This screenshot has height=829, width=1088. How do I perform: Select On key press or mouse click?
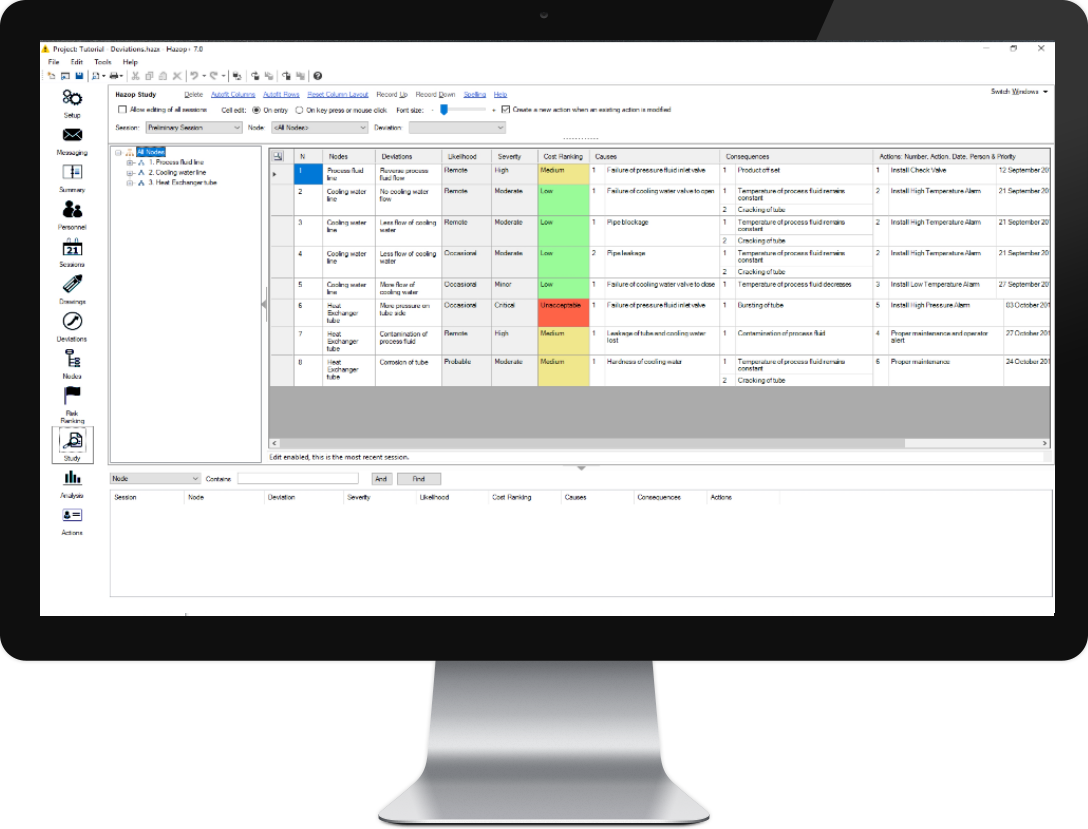(x=300, y=109)
